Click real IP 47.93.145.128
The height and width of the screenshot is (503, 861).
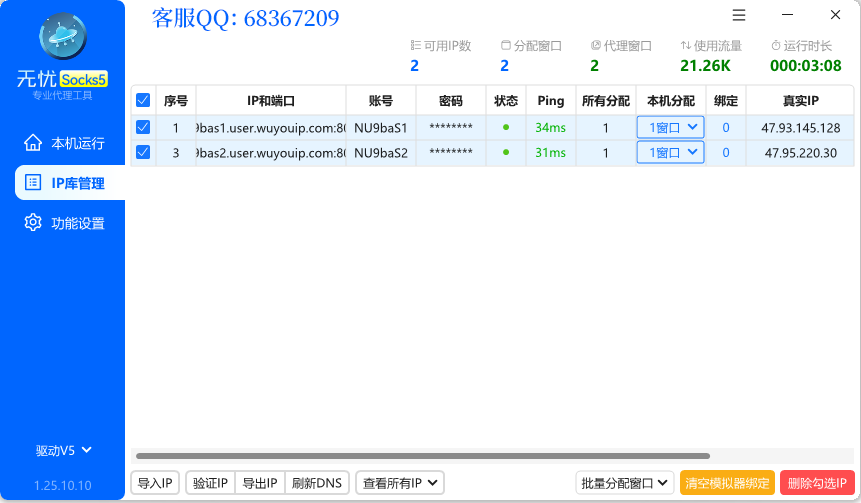click(x=801, y=128)
